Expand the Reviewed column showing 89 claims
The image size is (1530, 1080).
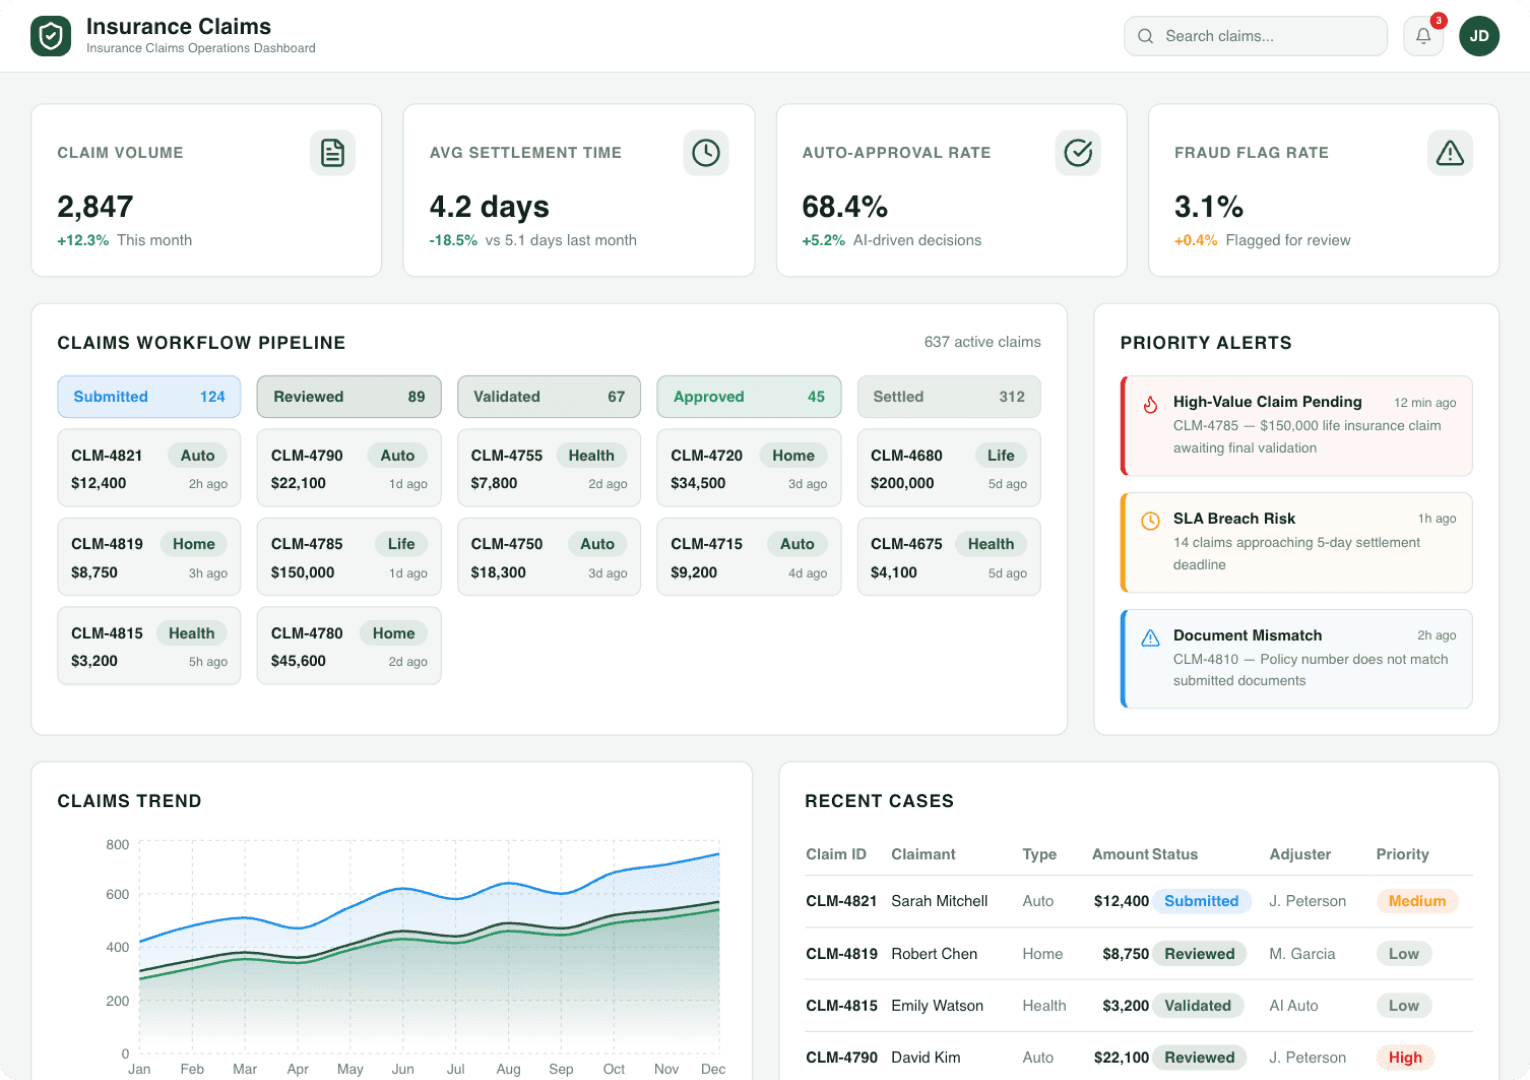click(x=348, y=396)
